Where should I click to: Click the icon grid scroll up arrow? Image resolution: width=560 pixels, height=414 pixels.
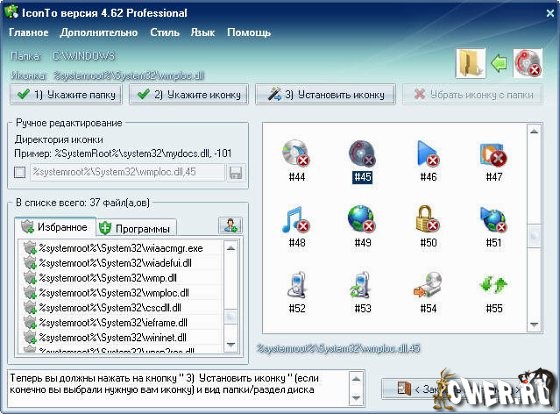tap(534, 132)
